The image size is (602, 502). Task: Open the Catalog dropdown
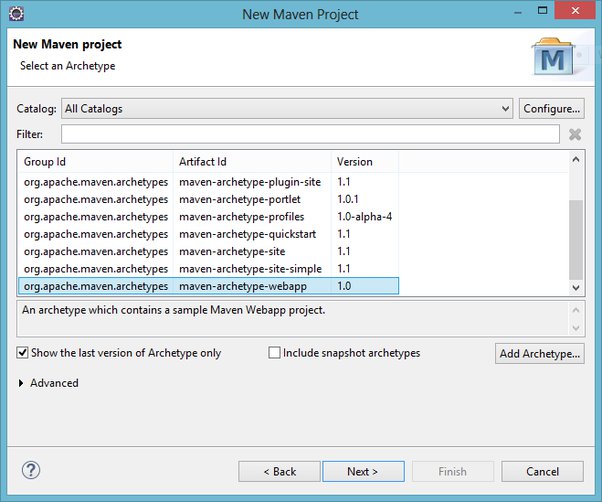[x=287, y=109]
